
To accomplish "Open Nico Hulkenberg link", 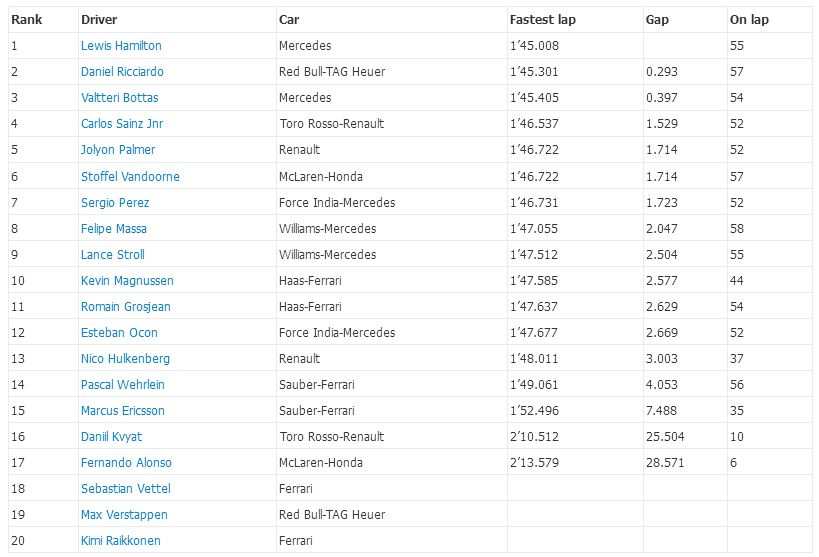I will pyautogui.click(x=125, y=359).
